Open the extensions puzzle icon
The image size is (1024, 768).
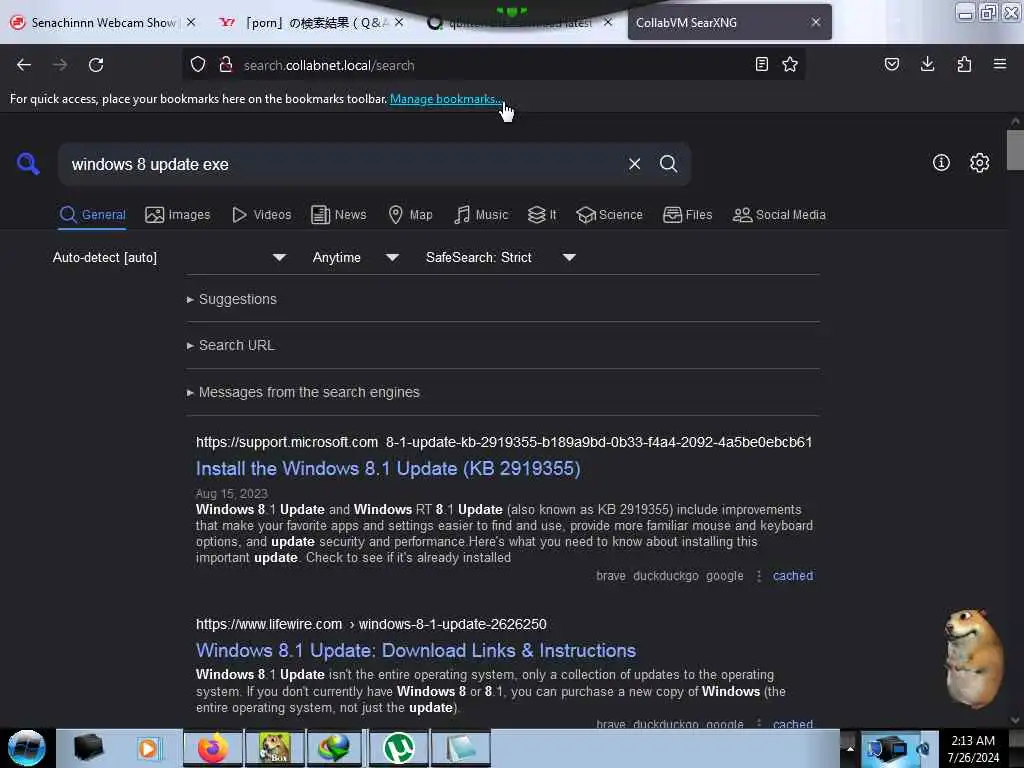pyautogui.click(x=964, y=64)
